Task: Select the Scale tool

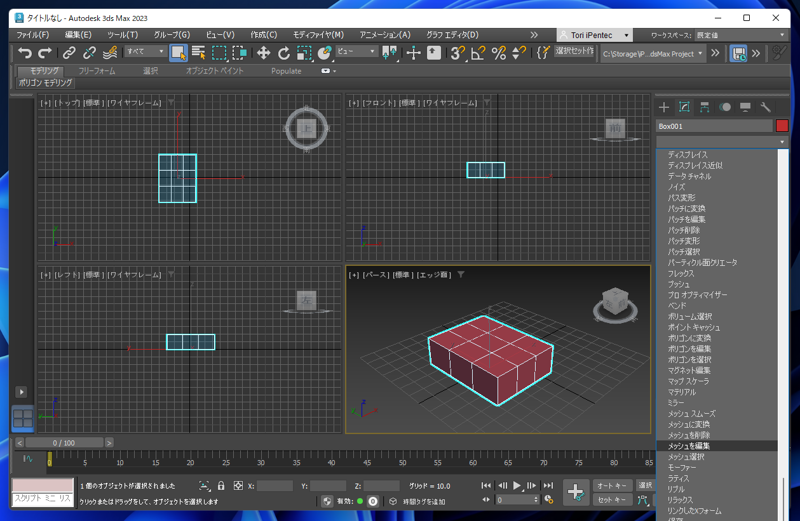Action: point(304,53)
